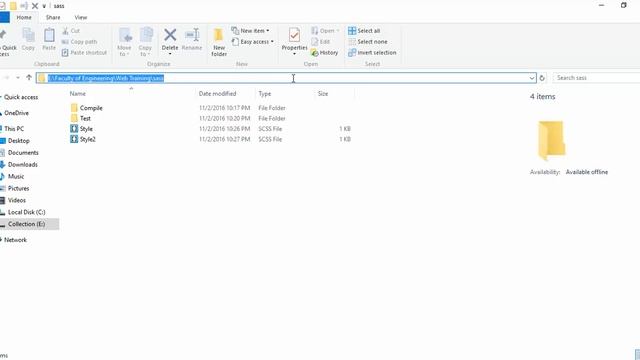Open the Move to menu
Image resolution: width=640 pixels, height=360 pixels.
124,42
